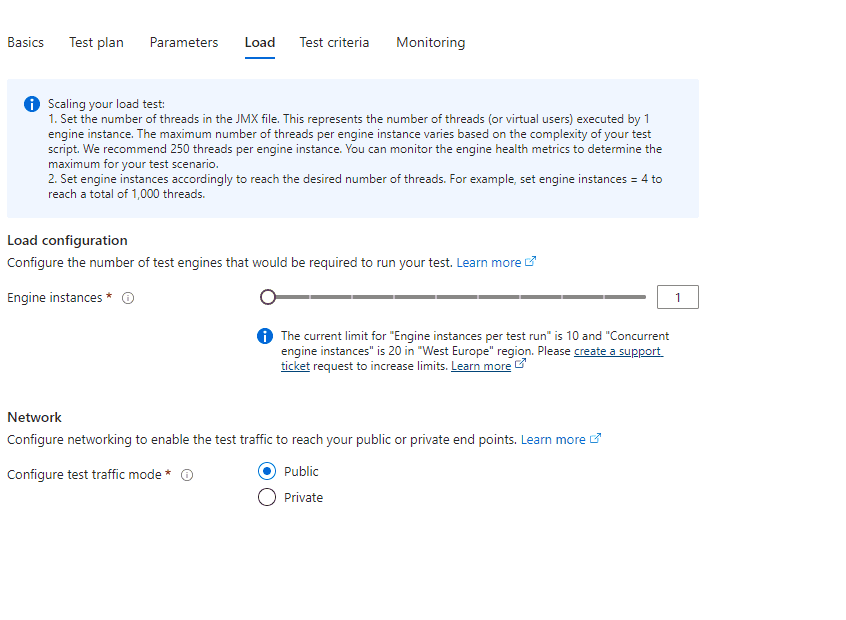Select the Public traffic mode radio button

pos(267,471)
